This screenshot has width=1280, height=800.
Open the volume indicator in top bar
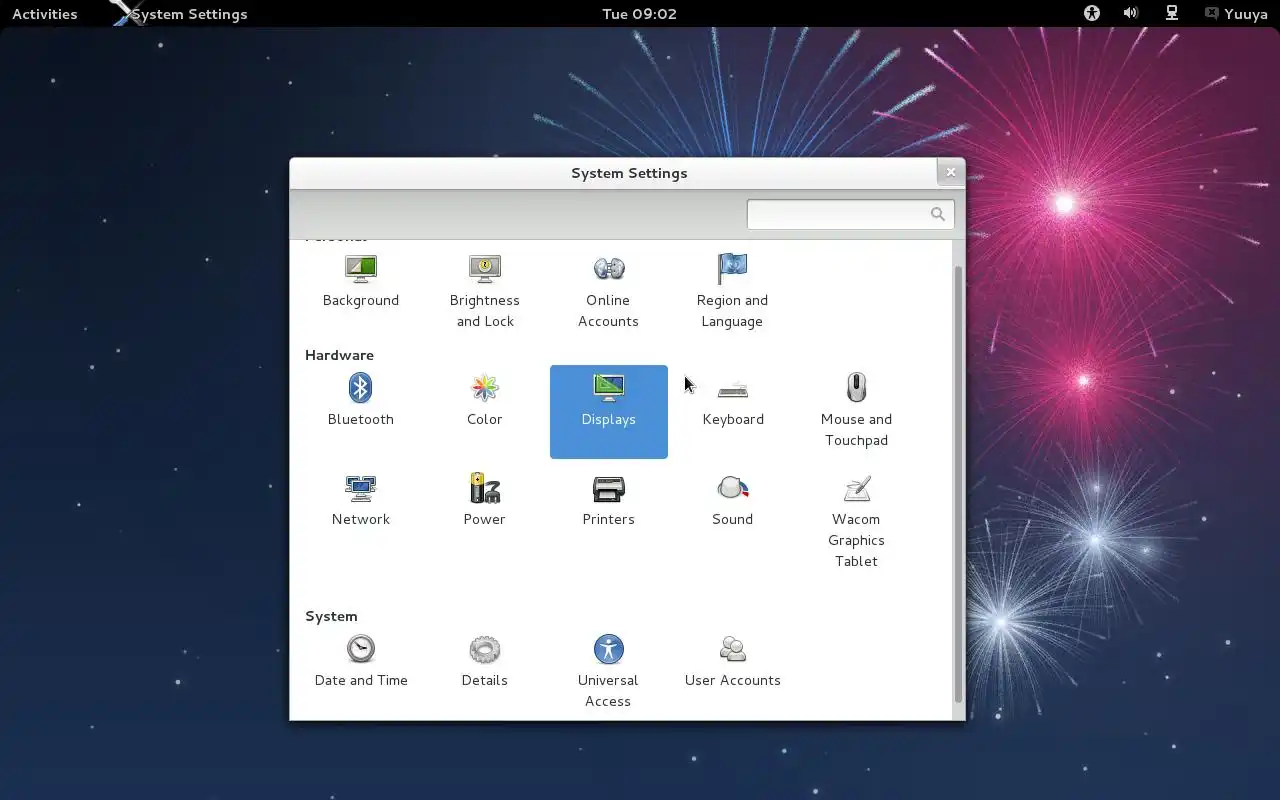(x=1131, y=13)
